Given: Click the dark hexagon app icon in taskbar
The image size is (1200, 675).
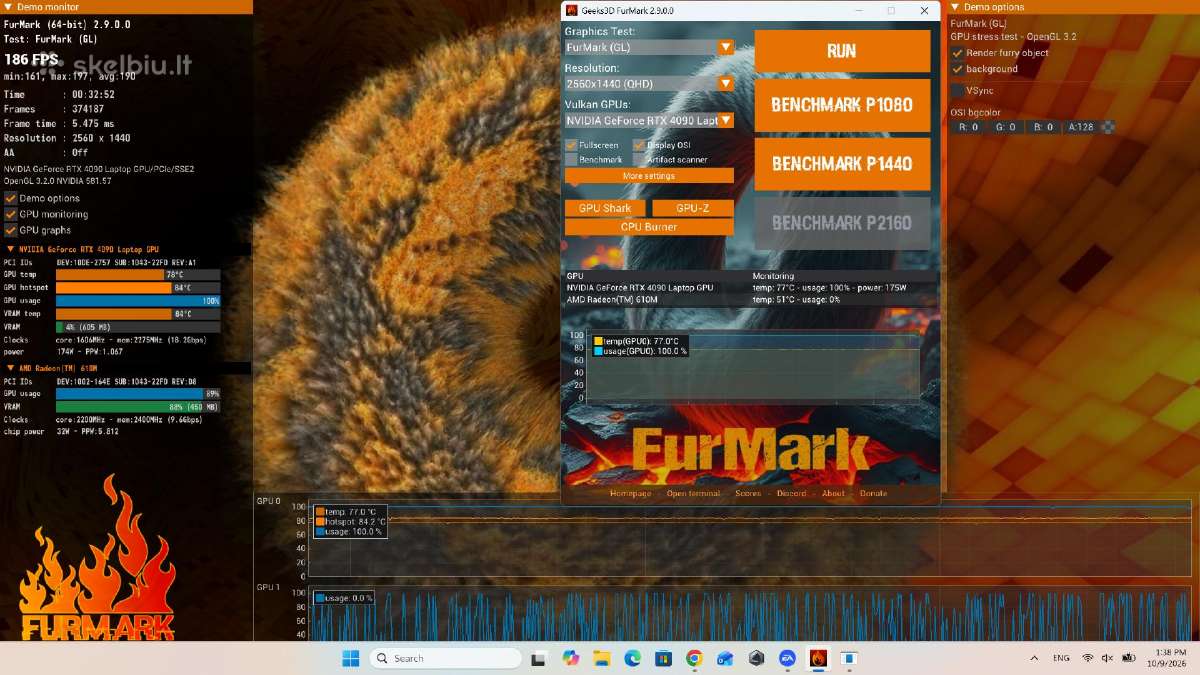Looking at the screenshot, I should pyautogui.click(x=757, y=658).
